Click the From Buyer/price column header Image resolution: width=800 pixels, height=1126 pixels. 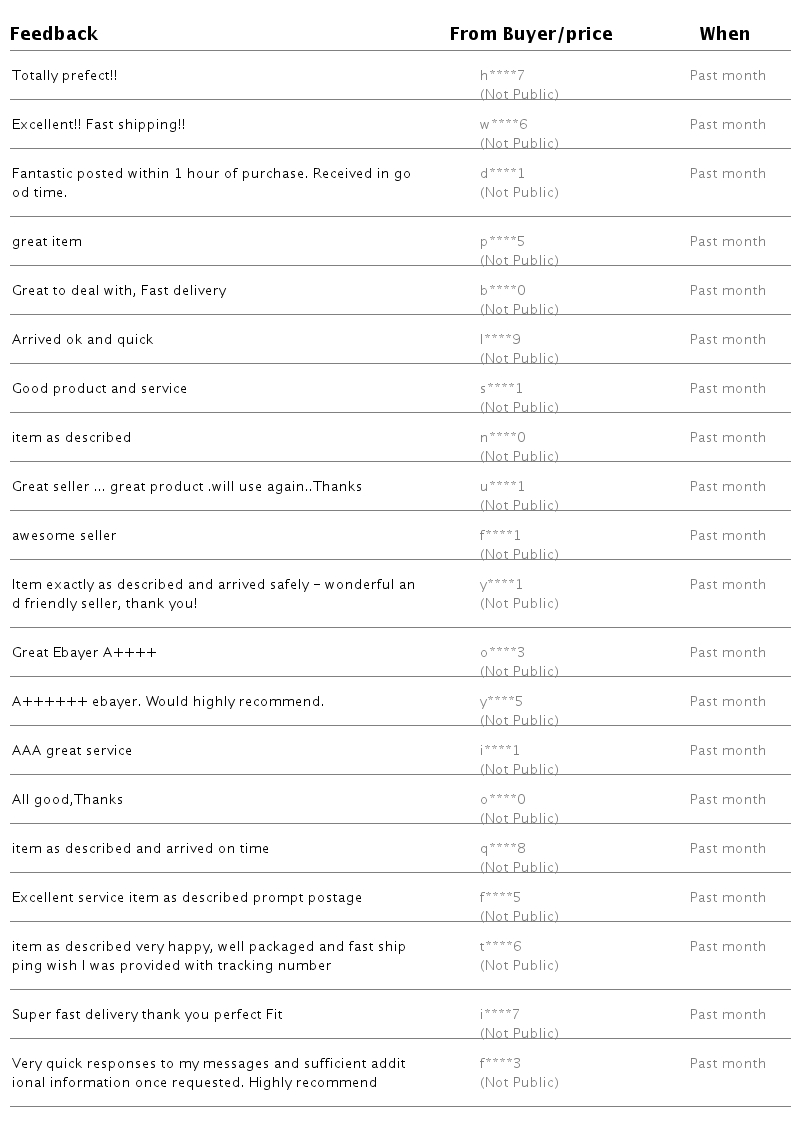click(x=530, y=34)
